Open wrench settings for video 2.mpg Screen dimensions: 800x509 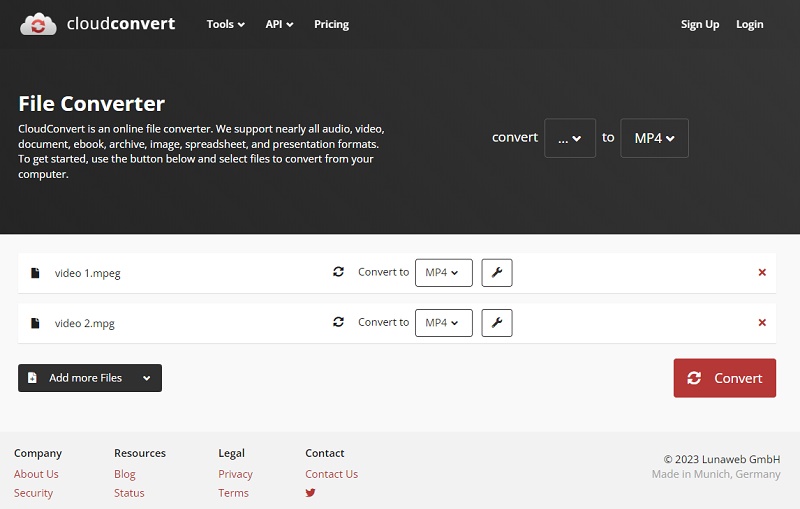(497, 323)
